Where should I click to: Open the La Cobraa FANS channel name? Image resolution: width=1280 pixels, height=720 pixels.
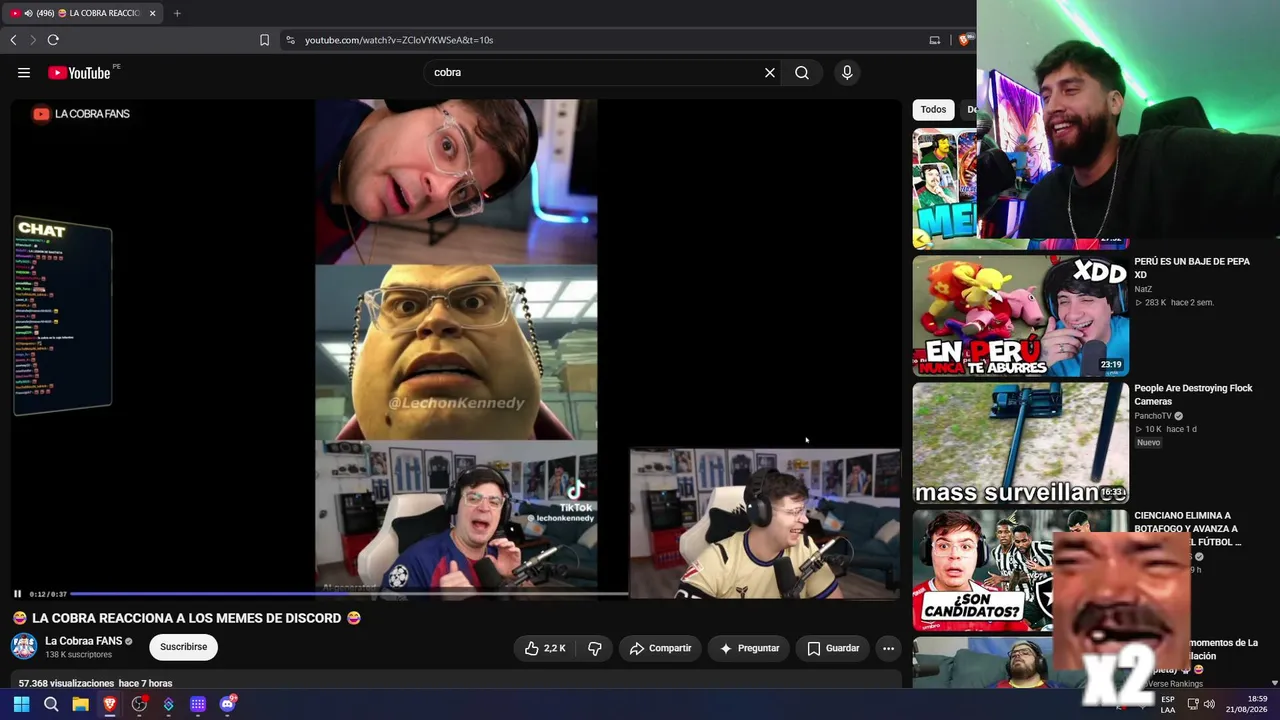click(x=84, y=641)
